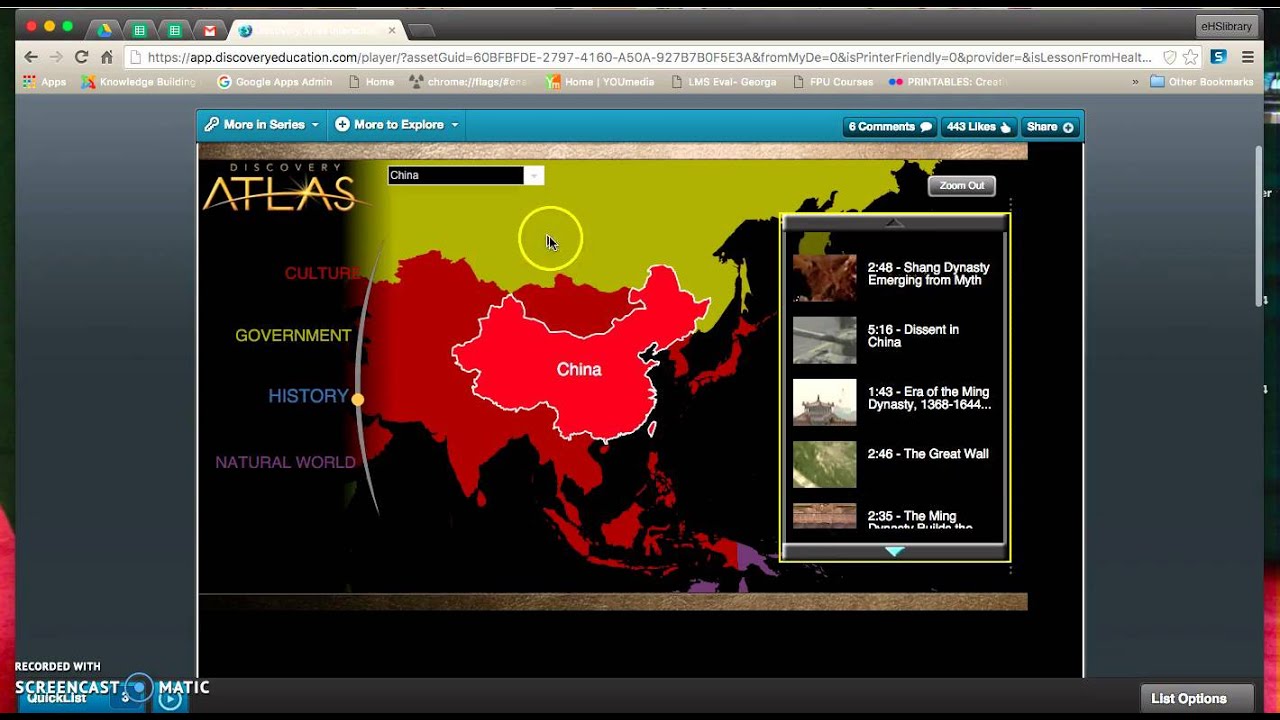The height and width of the screenshot is (720, 1280).
Task: Go back using the browser back arrow
Action: (x=31, y=58)
